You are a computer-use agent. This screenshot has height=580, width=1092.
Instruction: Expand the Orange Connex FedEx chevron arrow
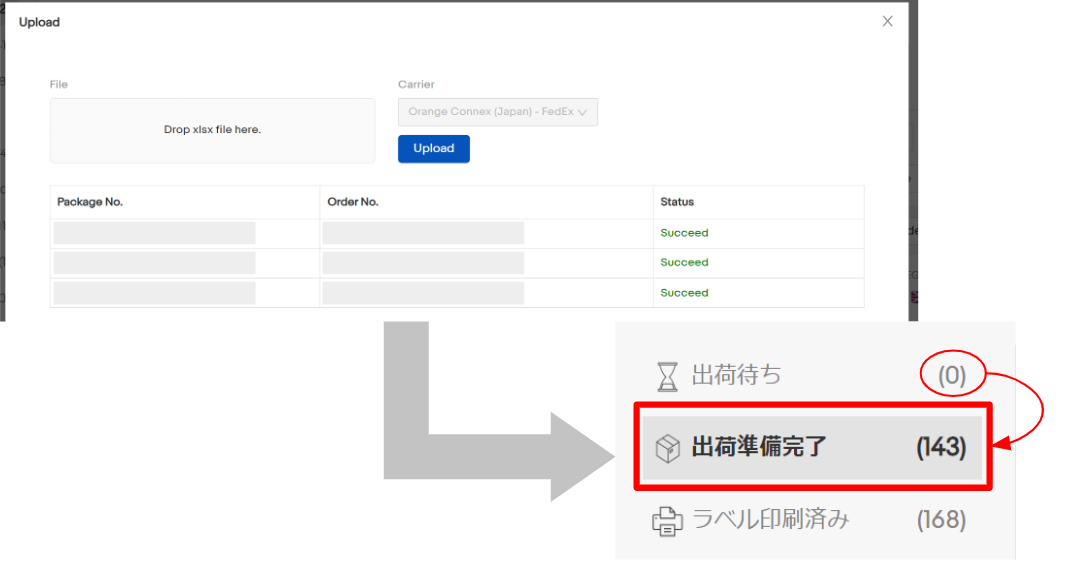tap(582, 113)
